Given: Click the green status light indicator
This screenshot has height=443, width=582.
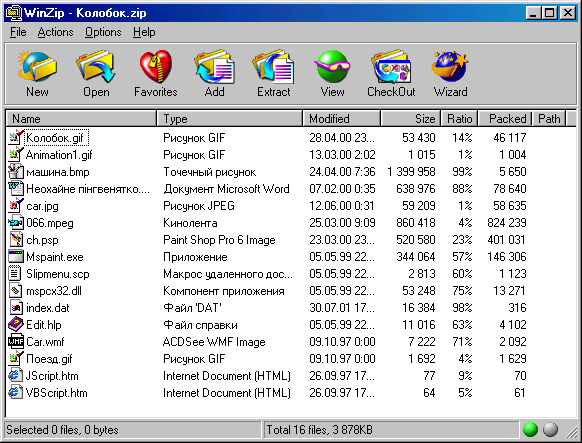Looking at the screenshot, I should pos(530,430).
